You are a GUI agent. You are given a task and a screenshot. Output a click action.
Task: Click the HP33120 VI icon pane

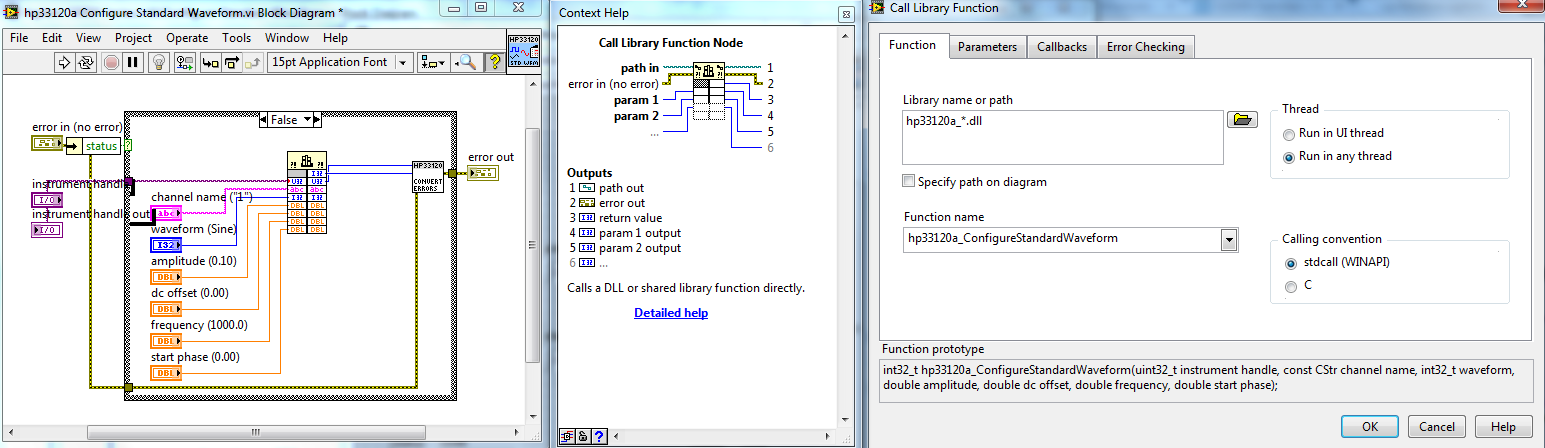(524, 50)
